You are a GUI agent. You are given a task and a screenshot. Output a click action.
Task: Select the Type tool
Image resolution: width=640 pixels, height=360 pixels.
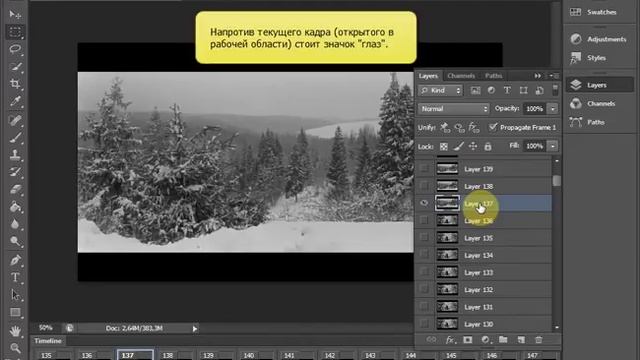click(15, 278)
